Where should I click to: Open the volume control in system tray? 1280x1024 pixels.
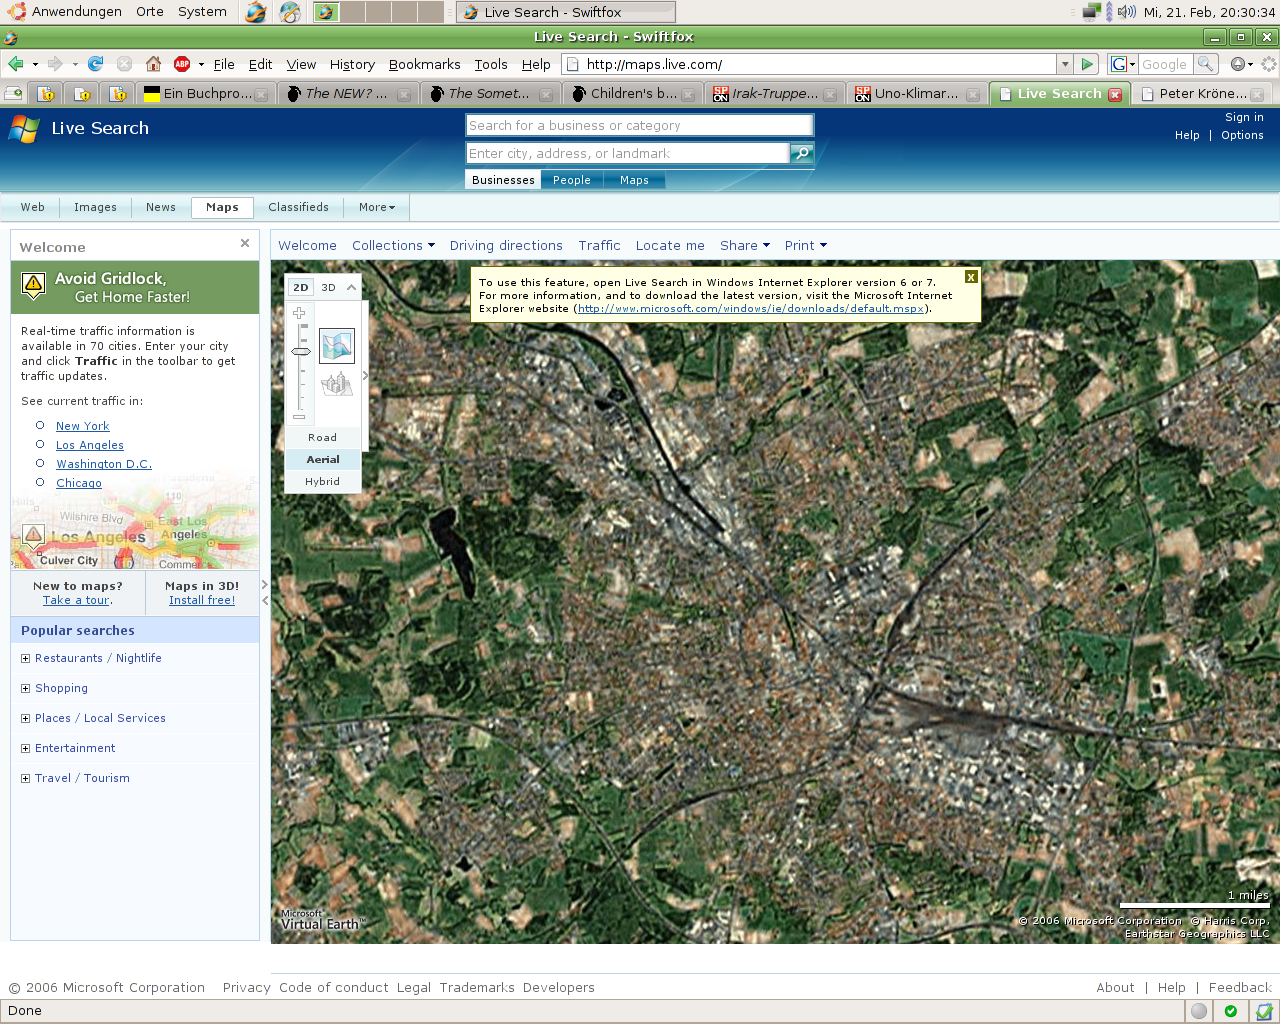tap(1127, 12)
